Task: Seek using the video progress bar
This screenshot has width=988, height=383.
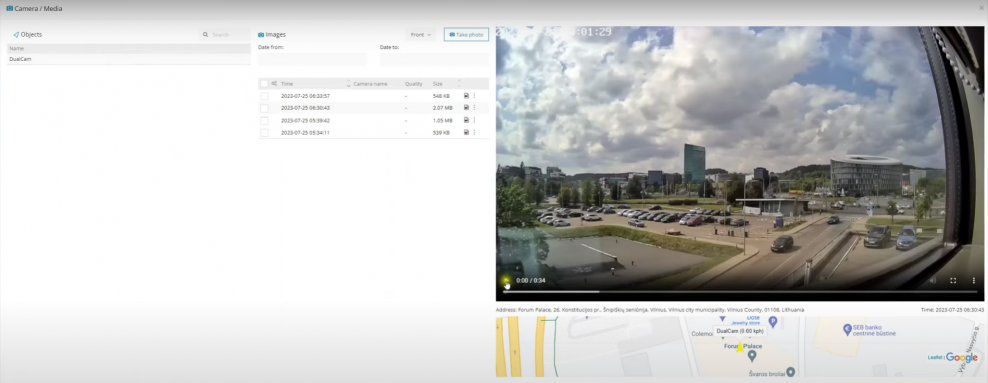Action: (740, 291)
